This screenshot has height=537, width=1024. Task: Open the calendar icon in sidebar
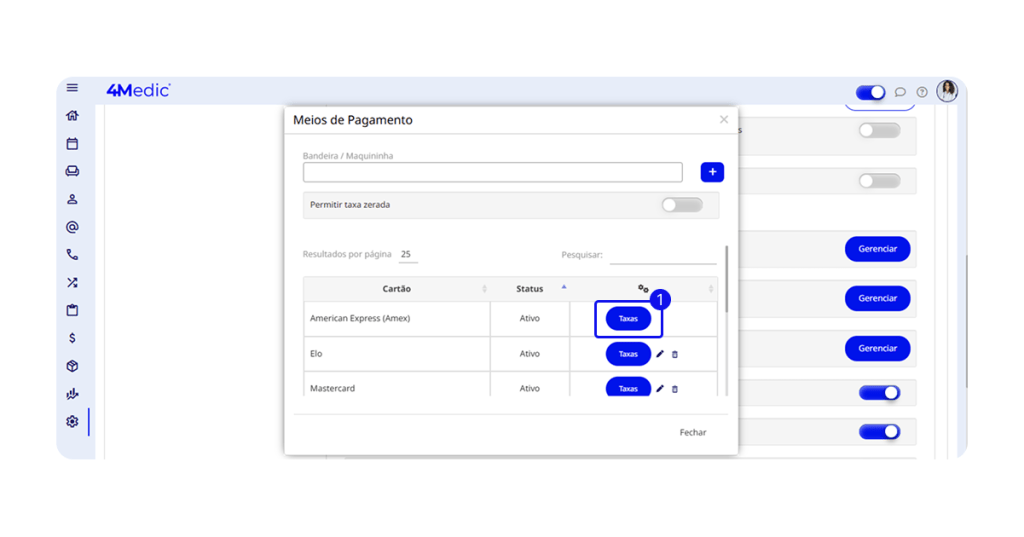72,144
